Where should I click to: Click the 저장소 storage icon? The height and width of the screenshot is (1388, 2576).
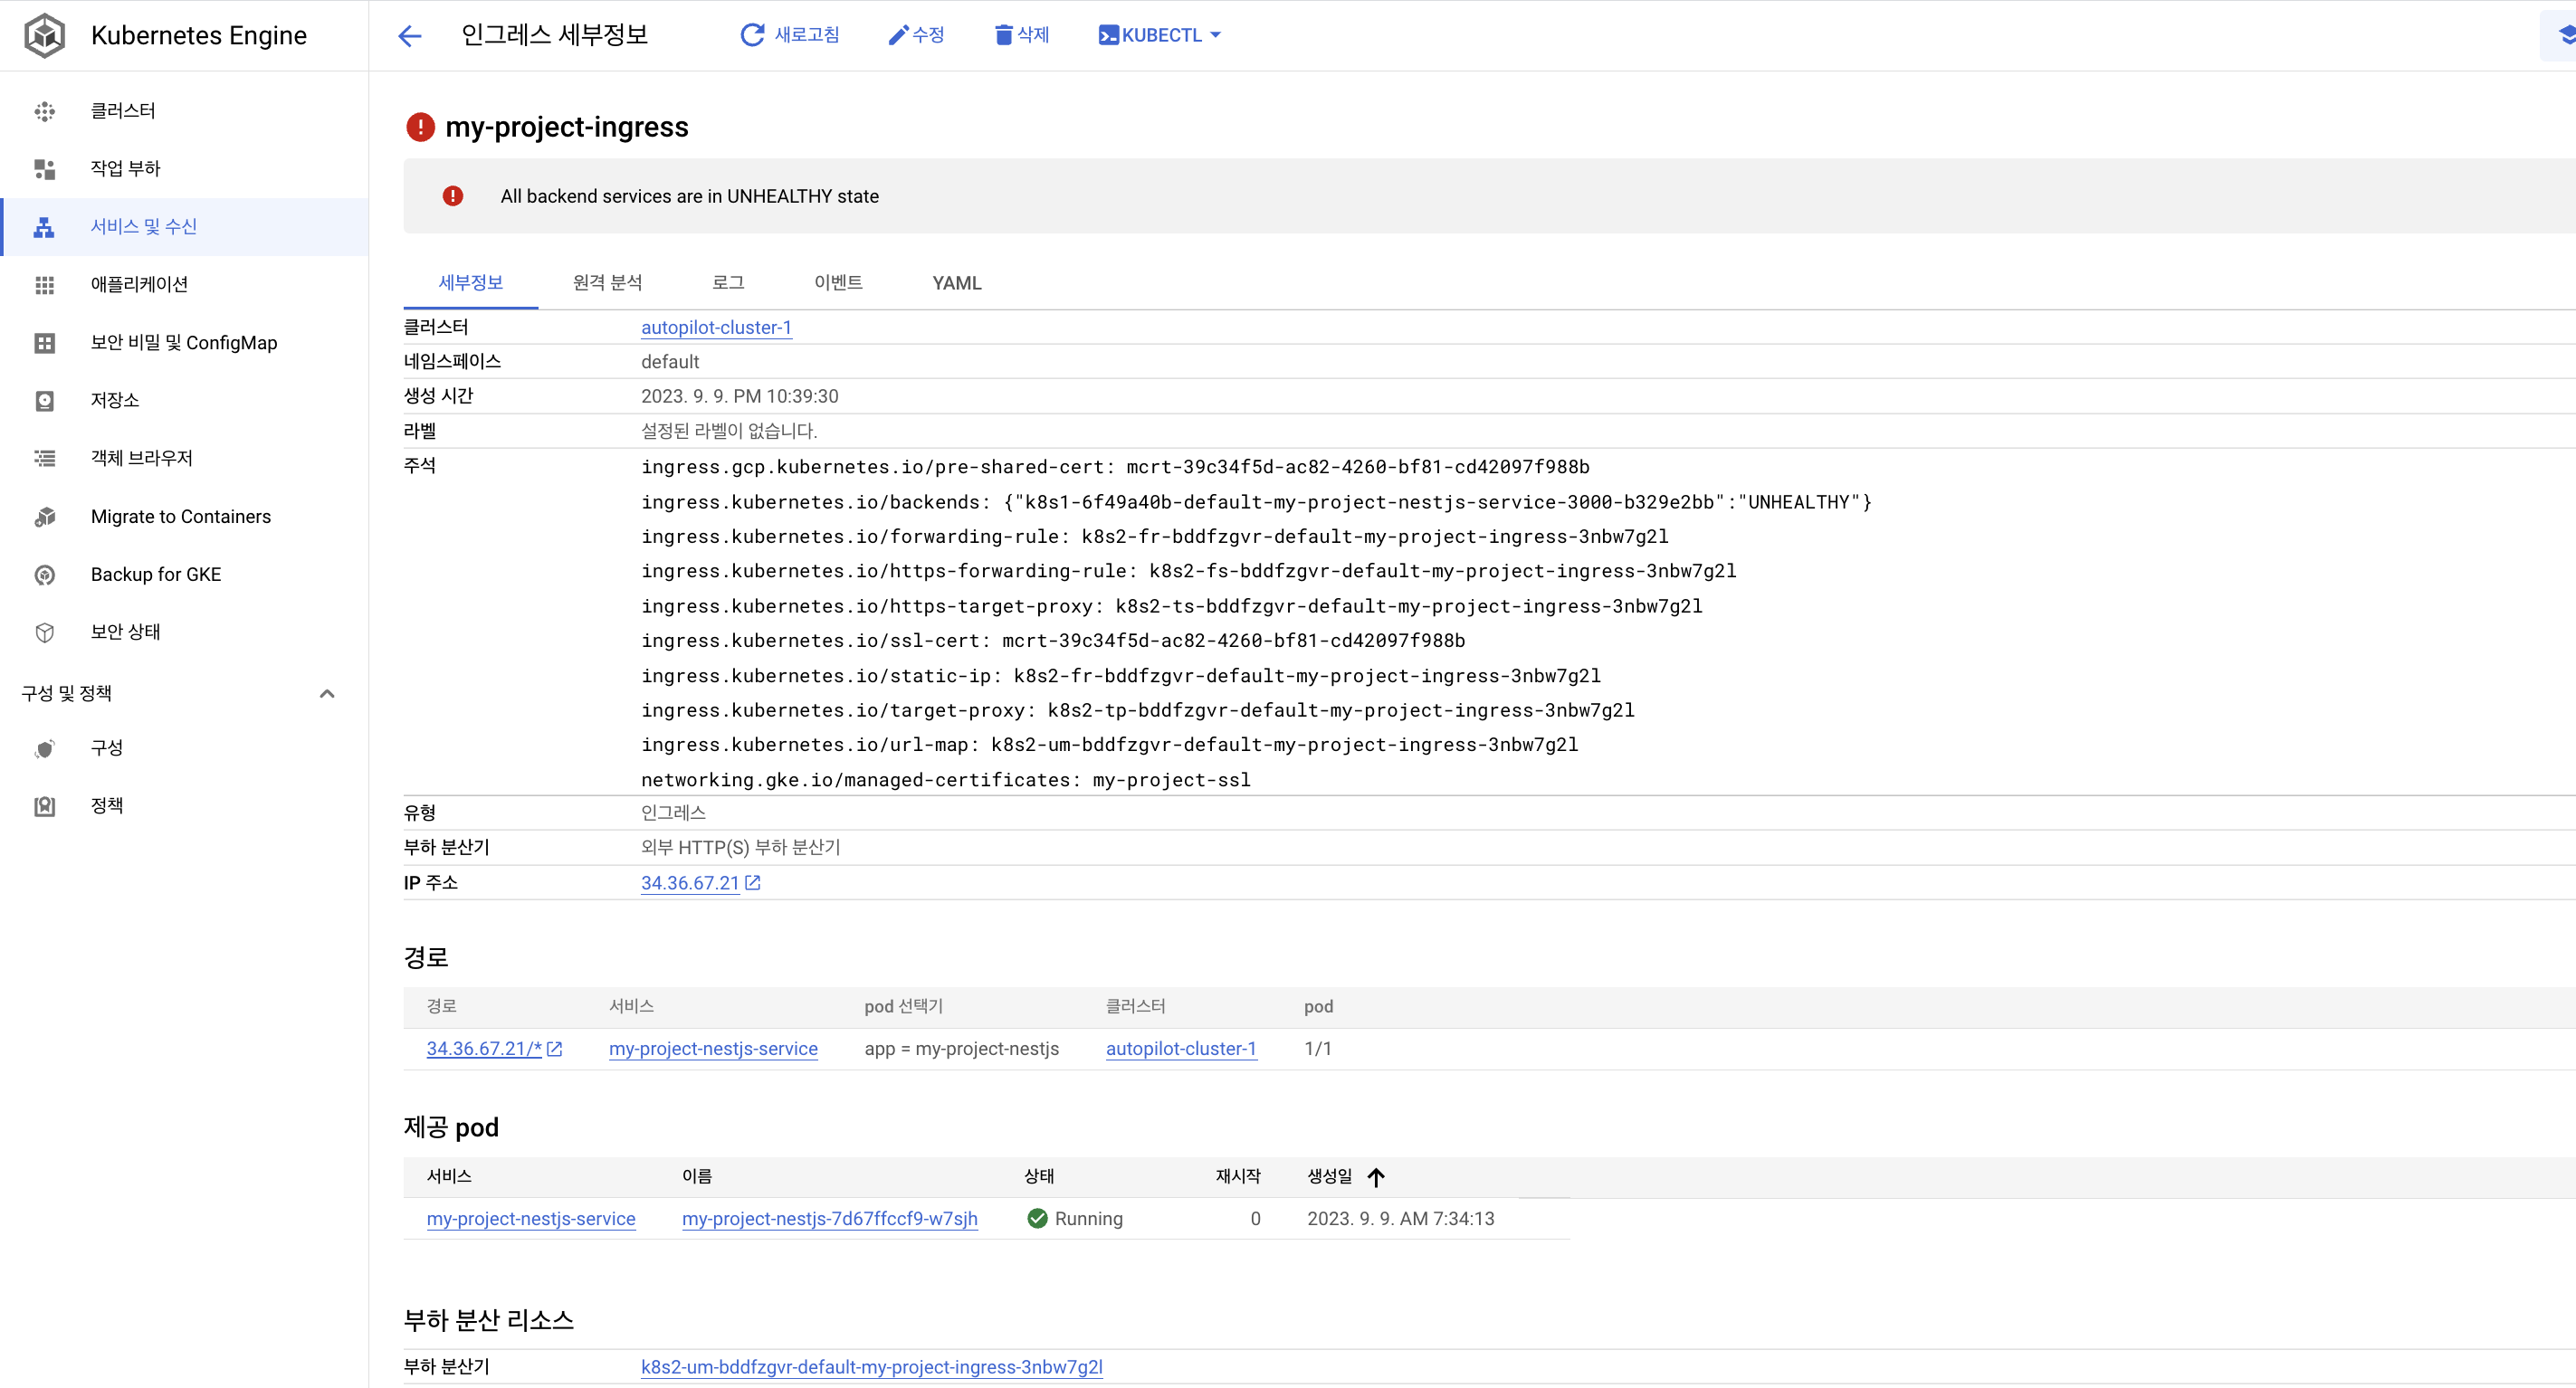pos(45,401)
